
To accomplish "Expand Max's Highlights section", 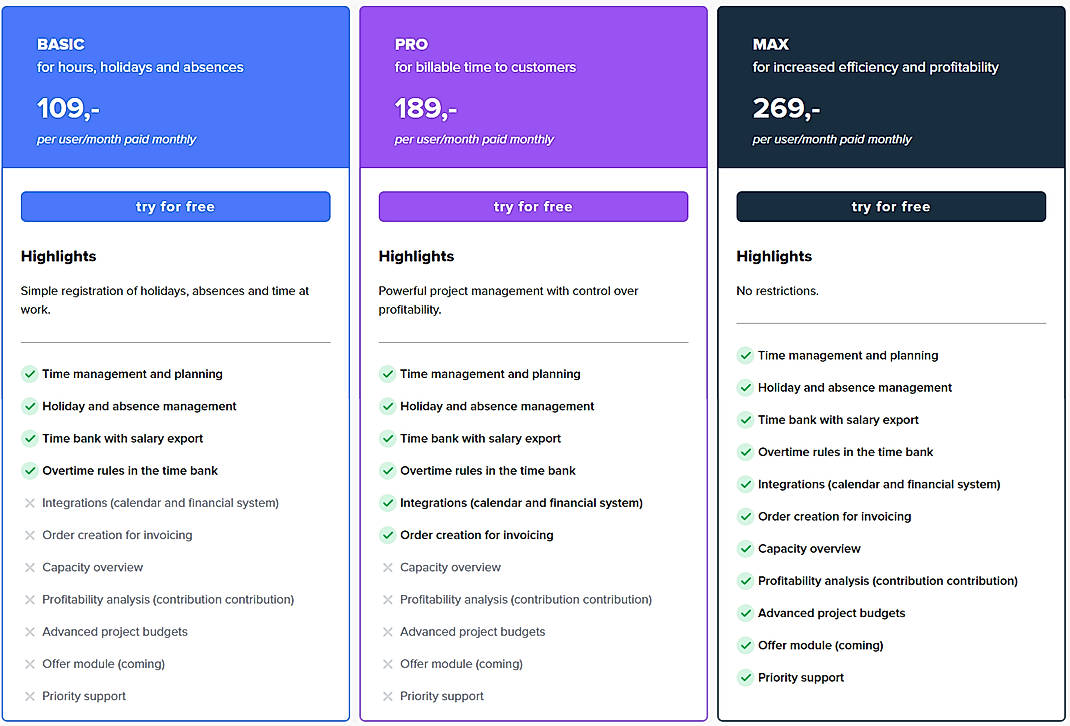I will click(774, 256).
